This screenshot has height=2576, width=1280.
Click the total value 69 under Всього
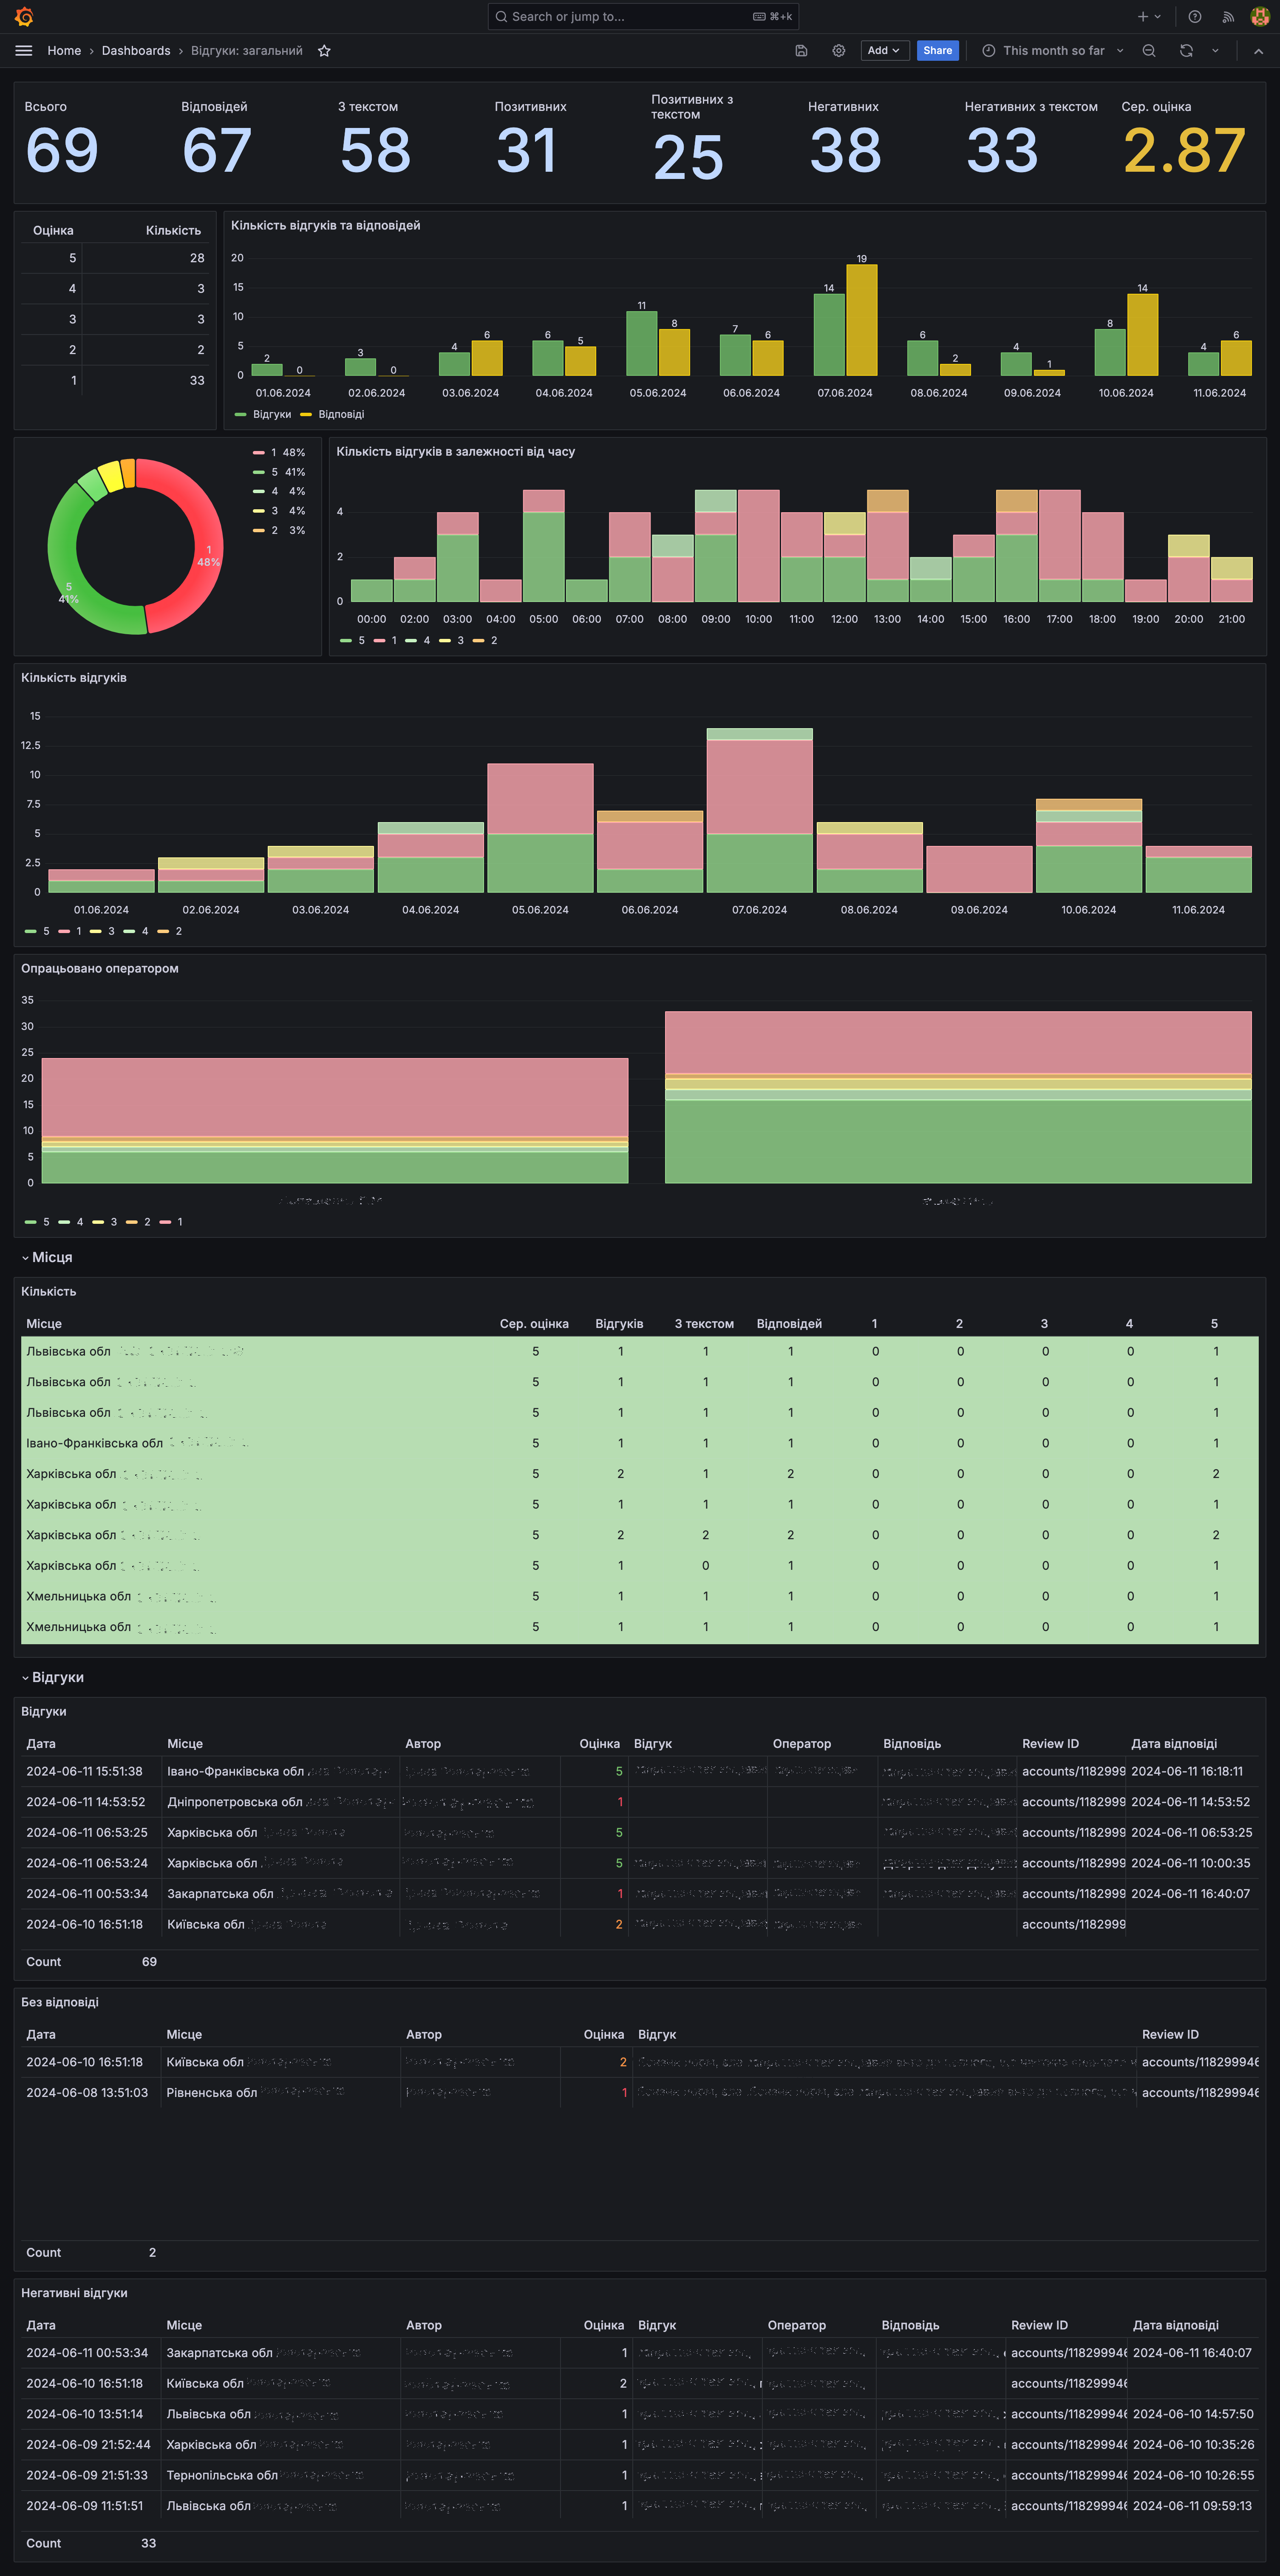[x=62, y=151]
